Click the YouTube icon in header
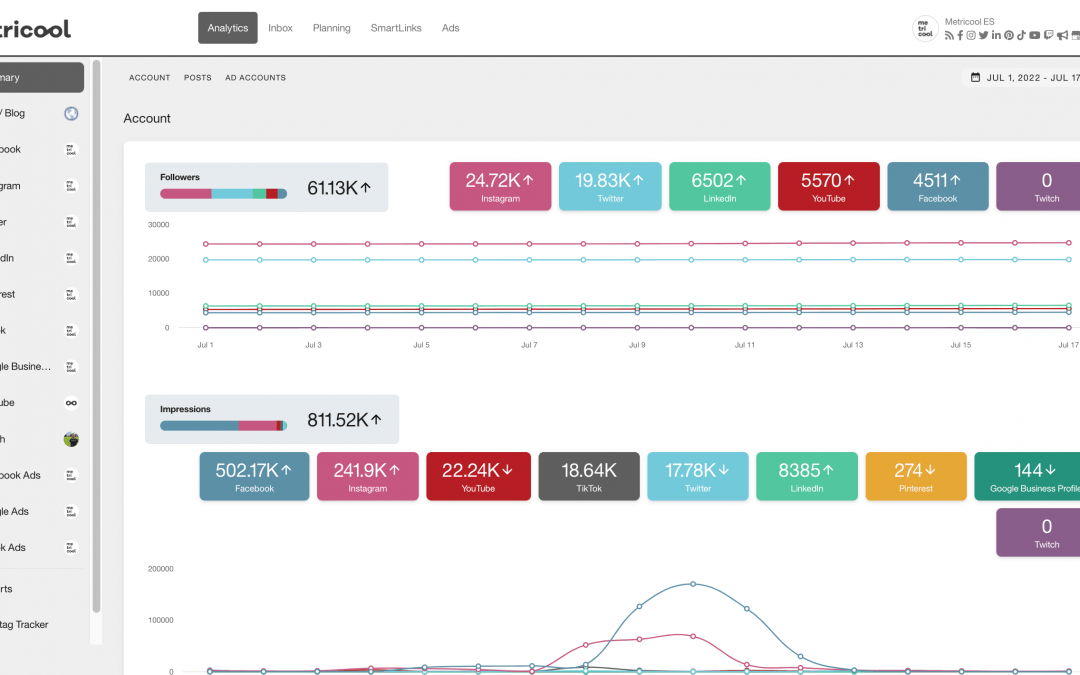1080x675 pixels. click(x=1035, y=35)
